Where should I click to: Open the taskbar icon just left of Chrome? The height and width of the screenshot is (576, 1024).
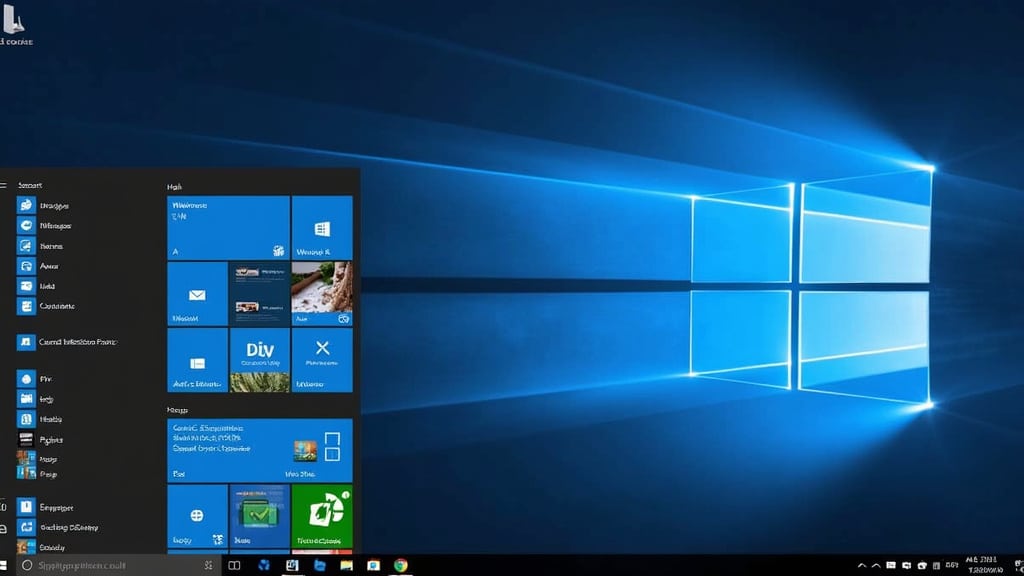(374, 566)
